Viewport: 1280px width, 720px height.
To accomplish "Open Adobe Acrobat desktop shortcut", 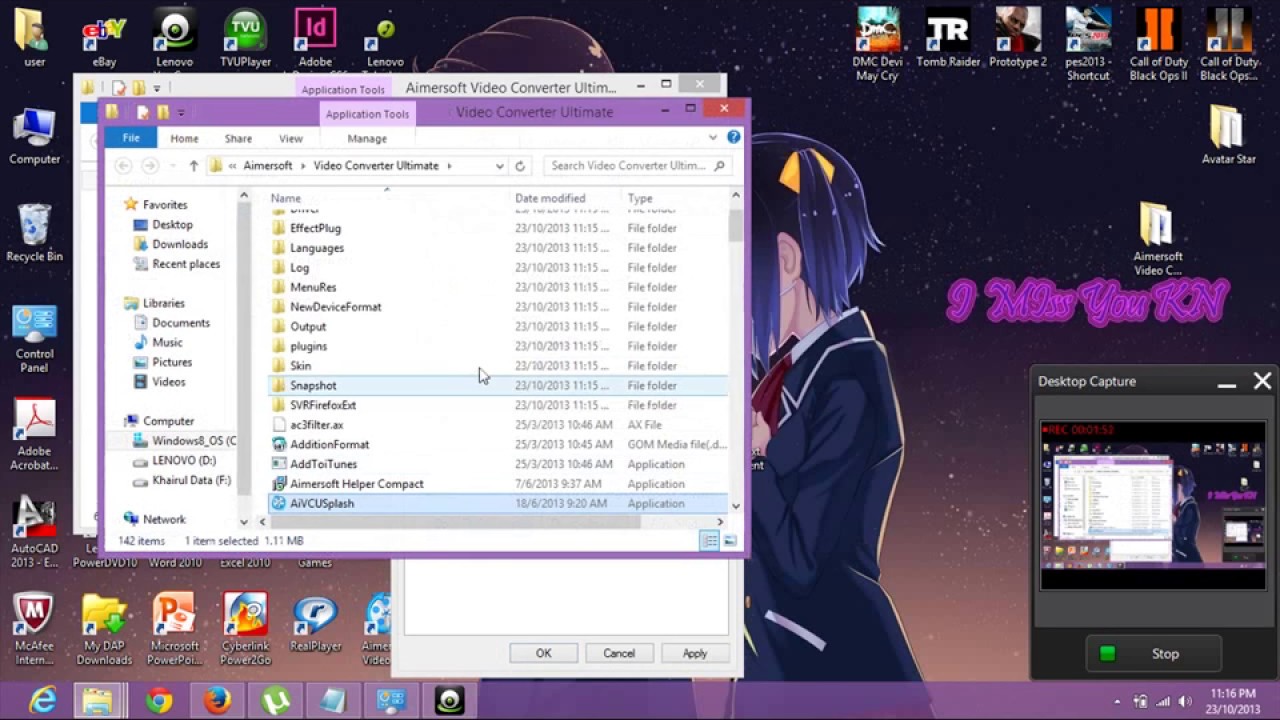I will (x=34, y=435).
